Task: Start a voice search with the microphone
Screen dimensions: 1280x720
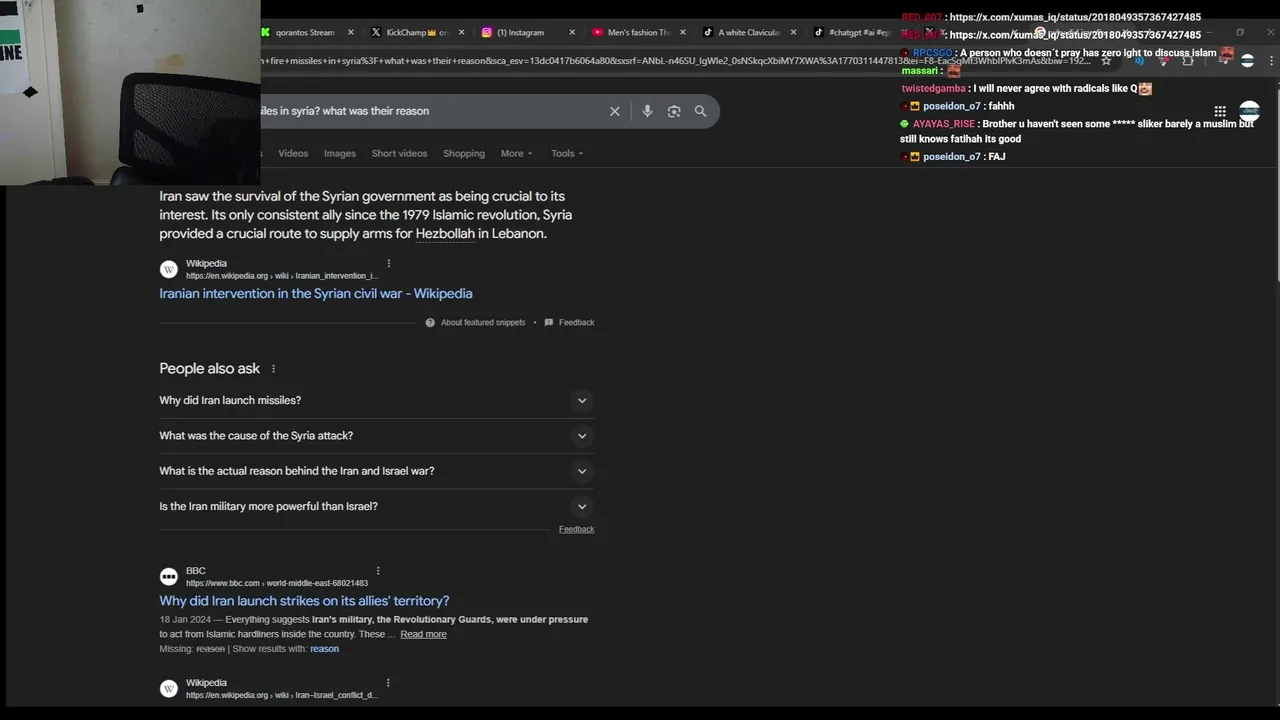Action: tap(647, 111)
